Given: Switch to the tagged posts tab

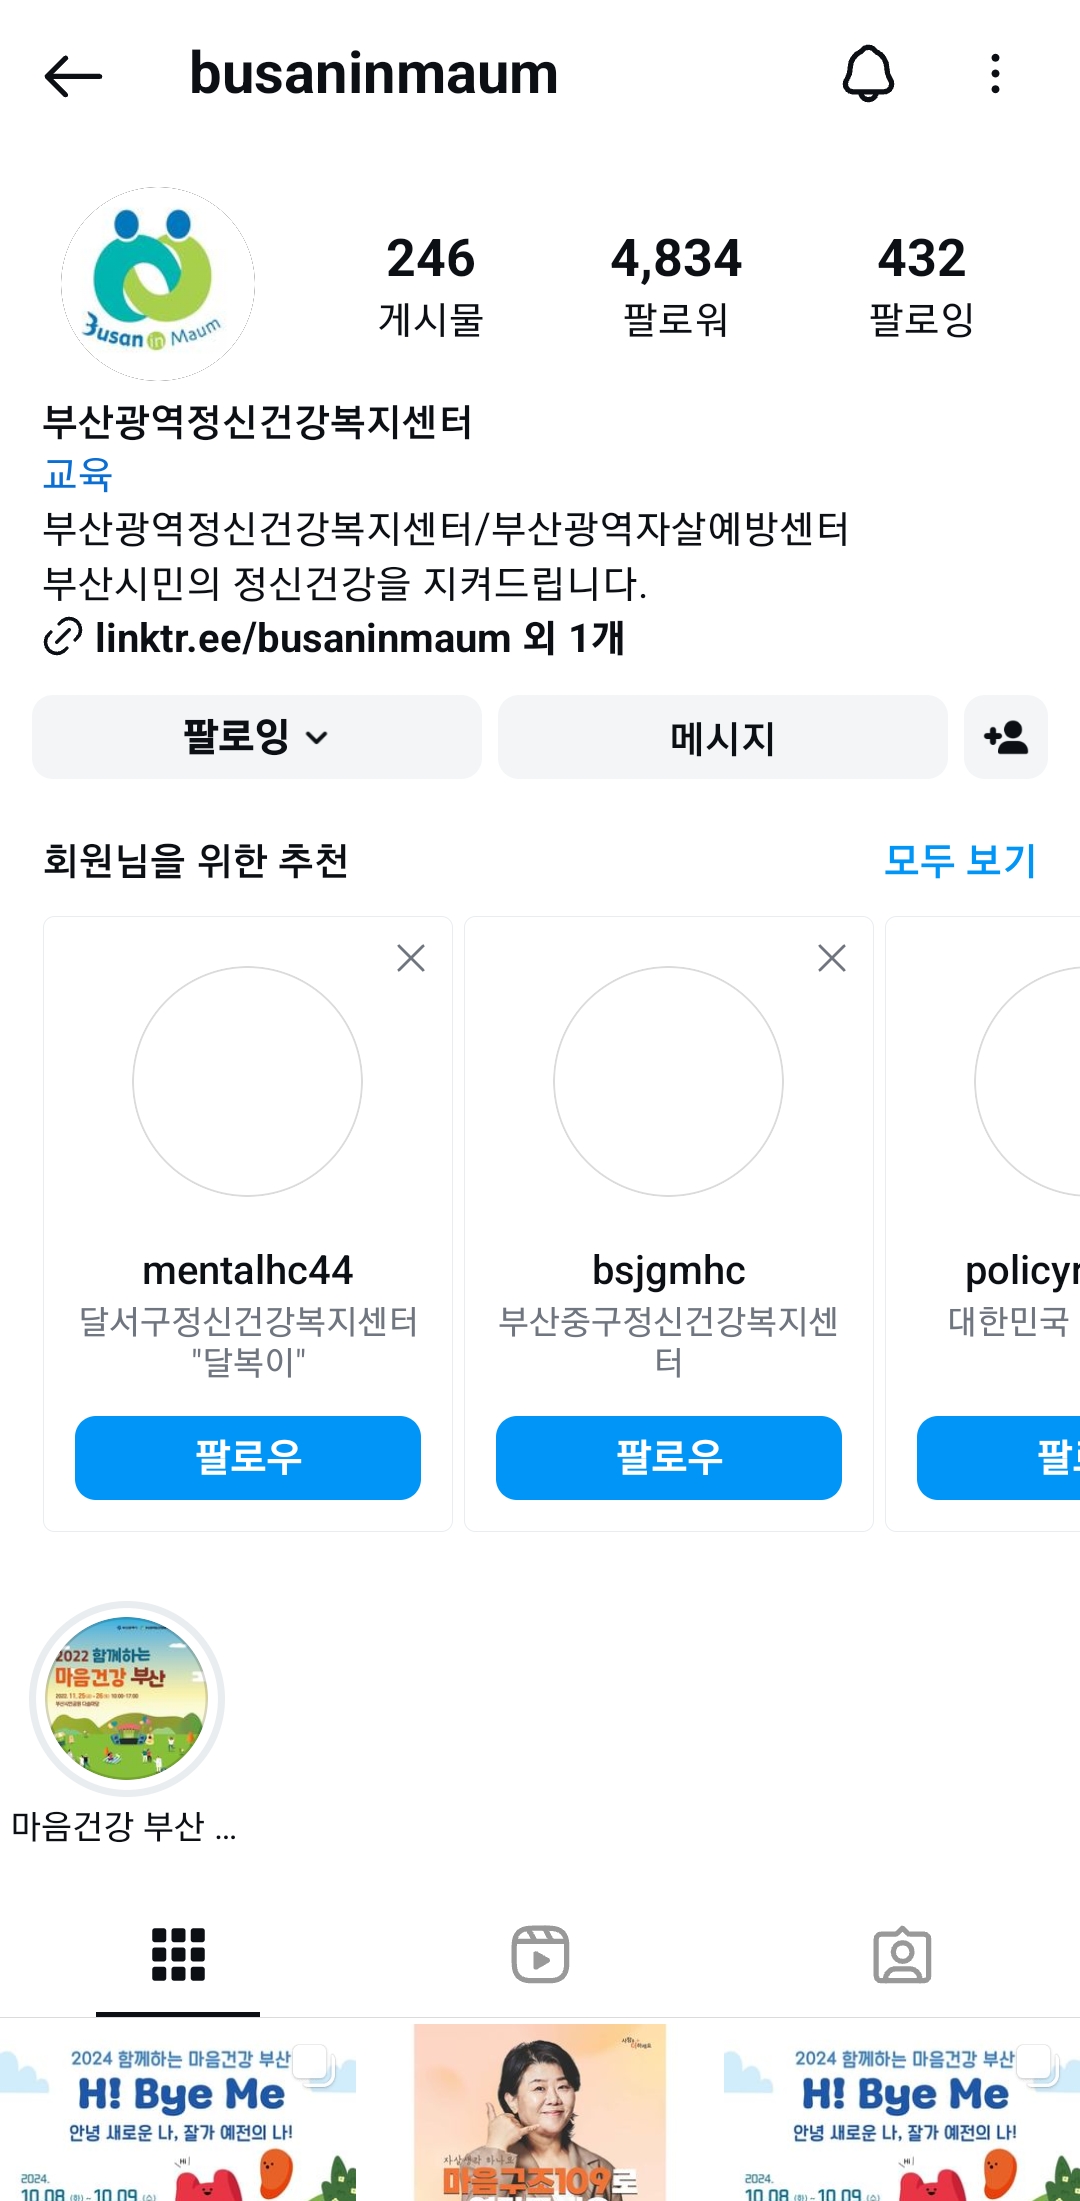Looking at the screenshot, I should tap(902, 1954).
